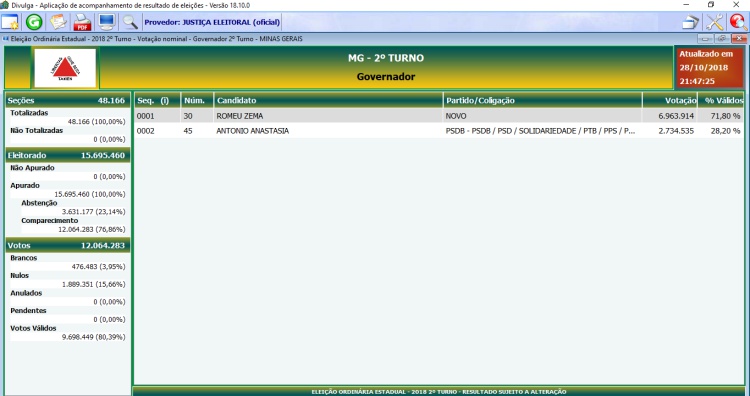Click sequence number 0002
This screenshot has height=396, width=750.
point(145,131)
